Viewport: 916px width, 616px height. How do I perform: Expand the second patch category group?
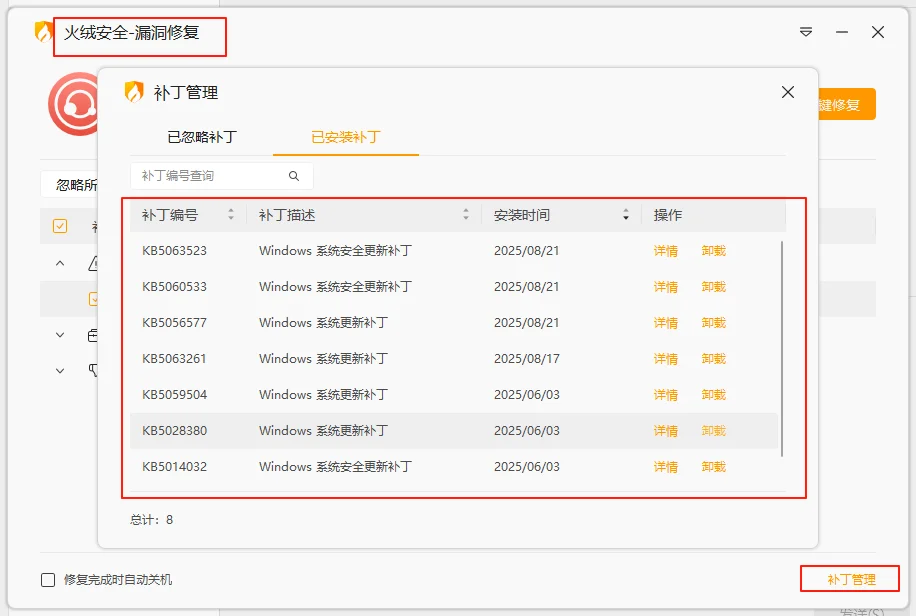click(x=59, y=333)
